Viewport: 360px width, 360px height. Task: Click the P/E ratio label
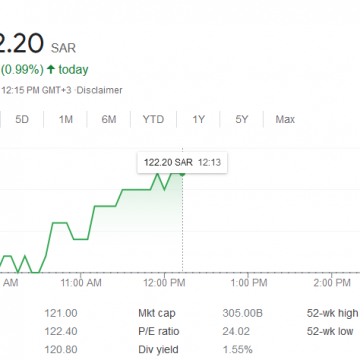(x=159, y=331)
